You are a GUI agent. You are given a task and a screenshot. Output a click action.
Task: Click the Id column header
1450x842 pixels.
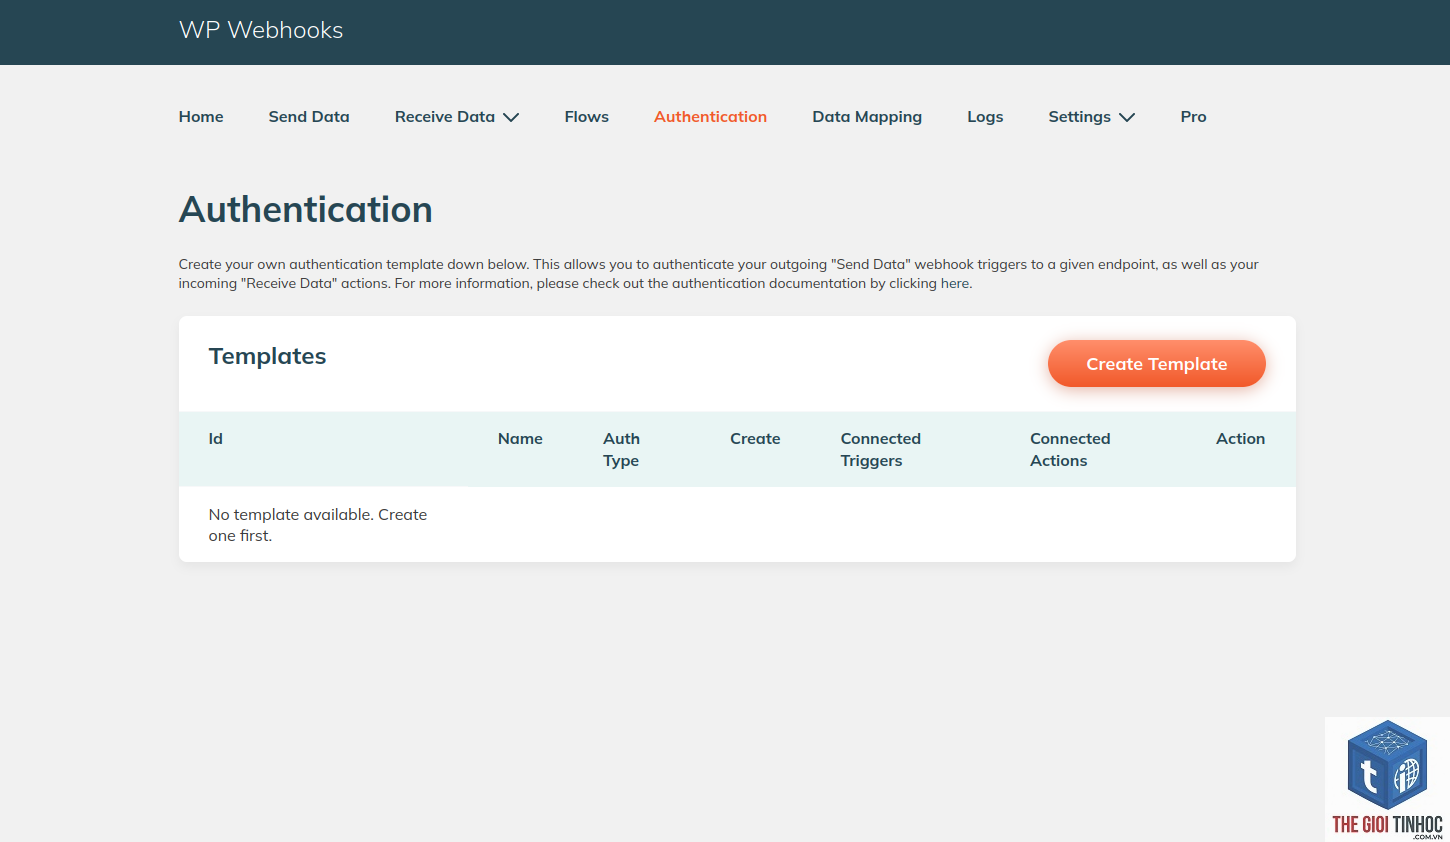(x=216, y=439)
